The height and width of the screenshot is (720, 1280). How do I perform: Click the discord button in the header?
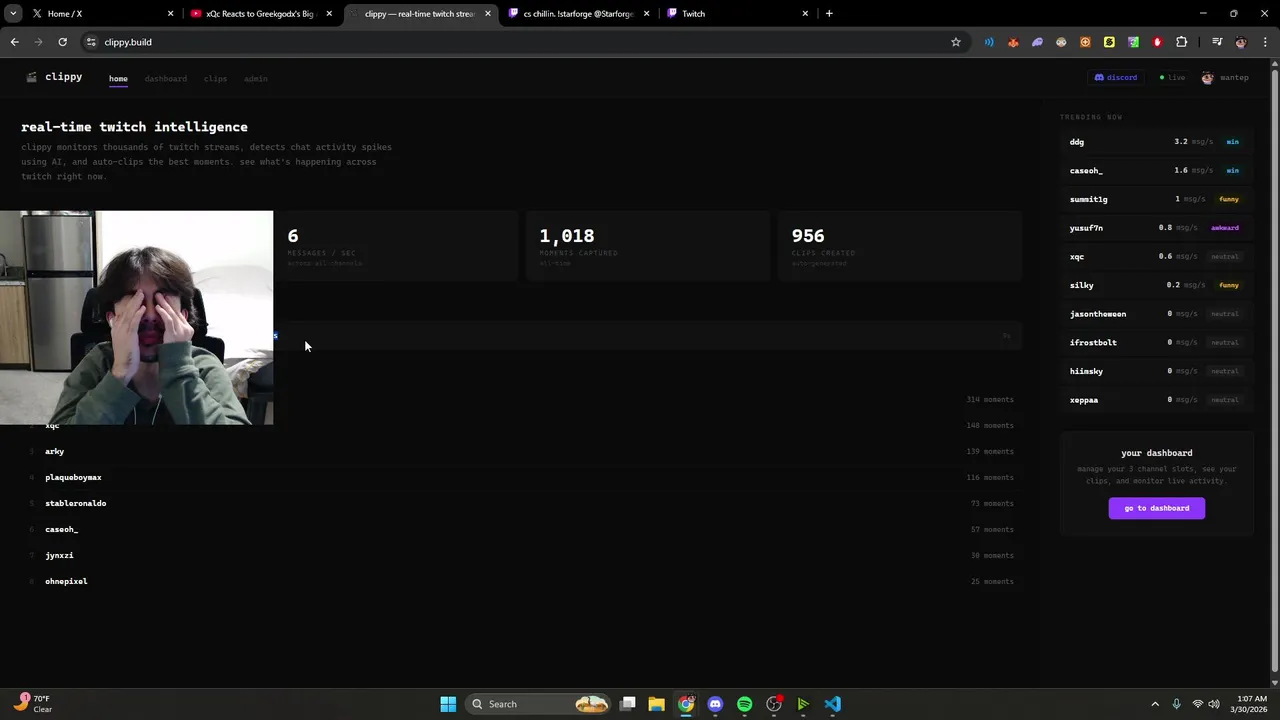click(x=1116, y=77)
